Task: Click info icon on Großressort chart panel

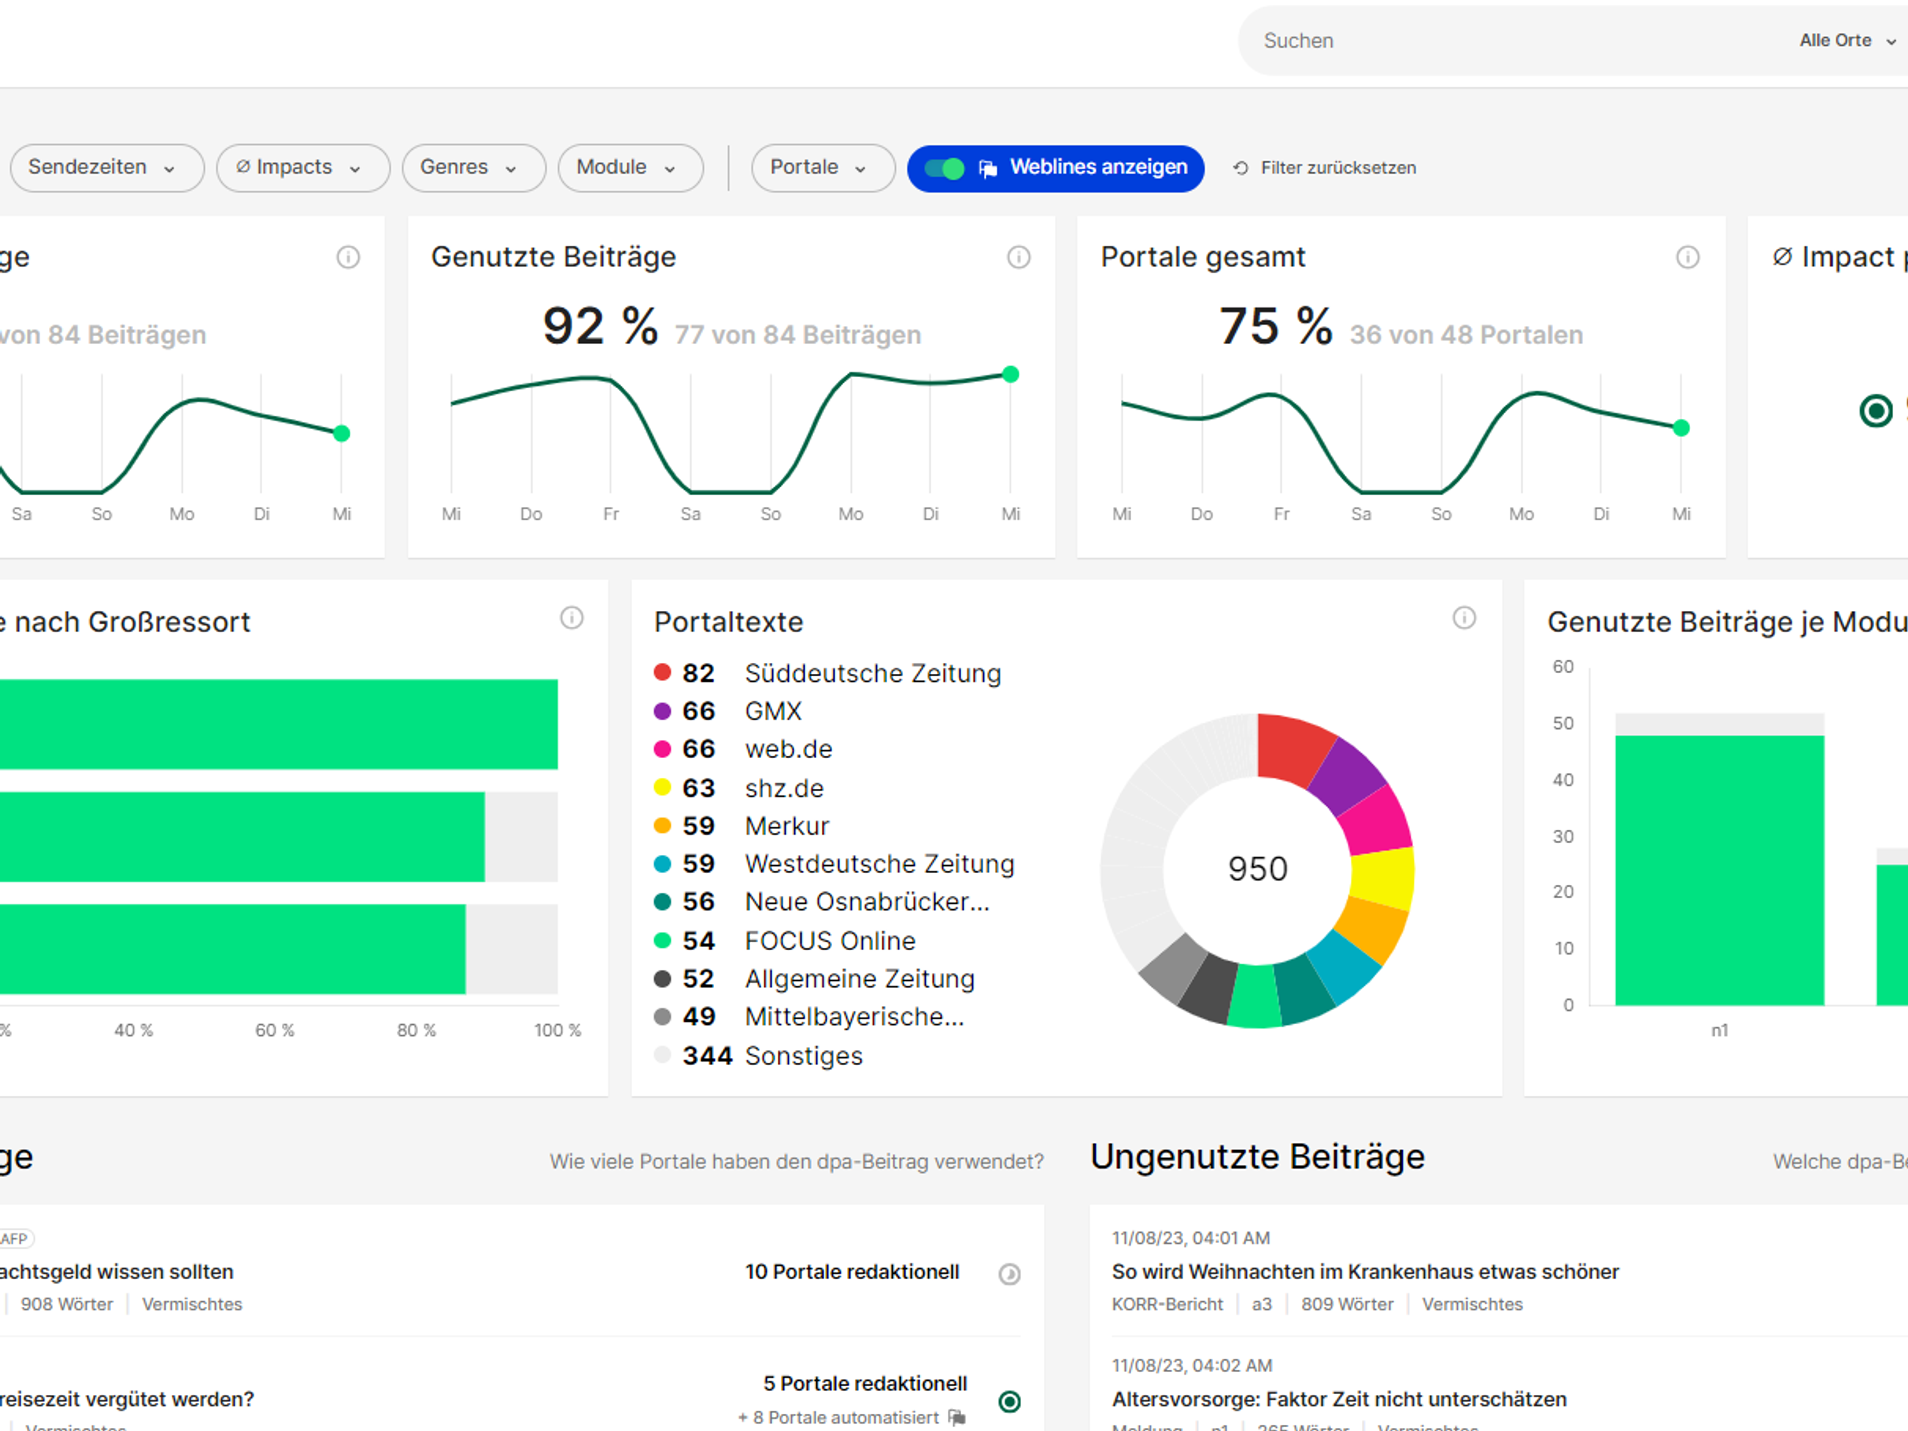Action: point(571,618)
